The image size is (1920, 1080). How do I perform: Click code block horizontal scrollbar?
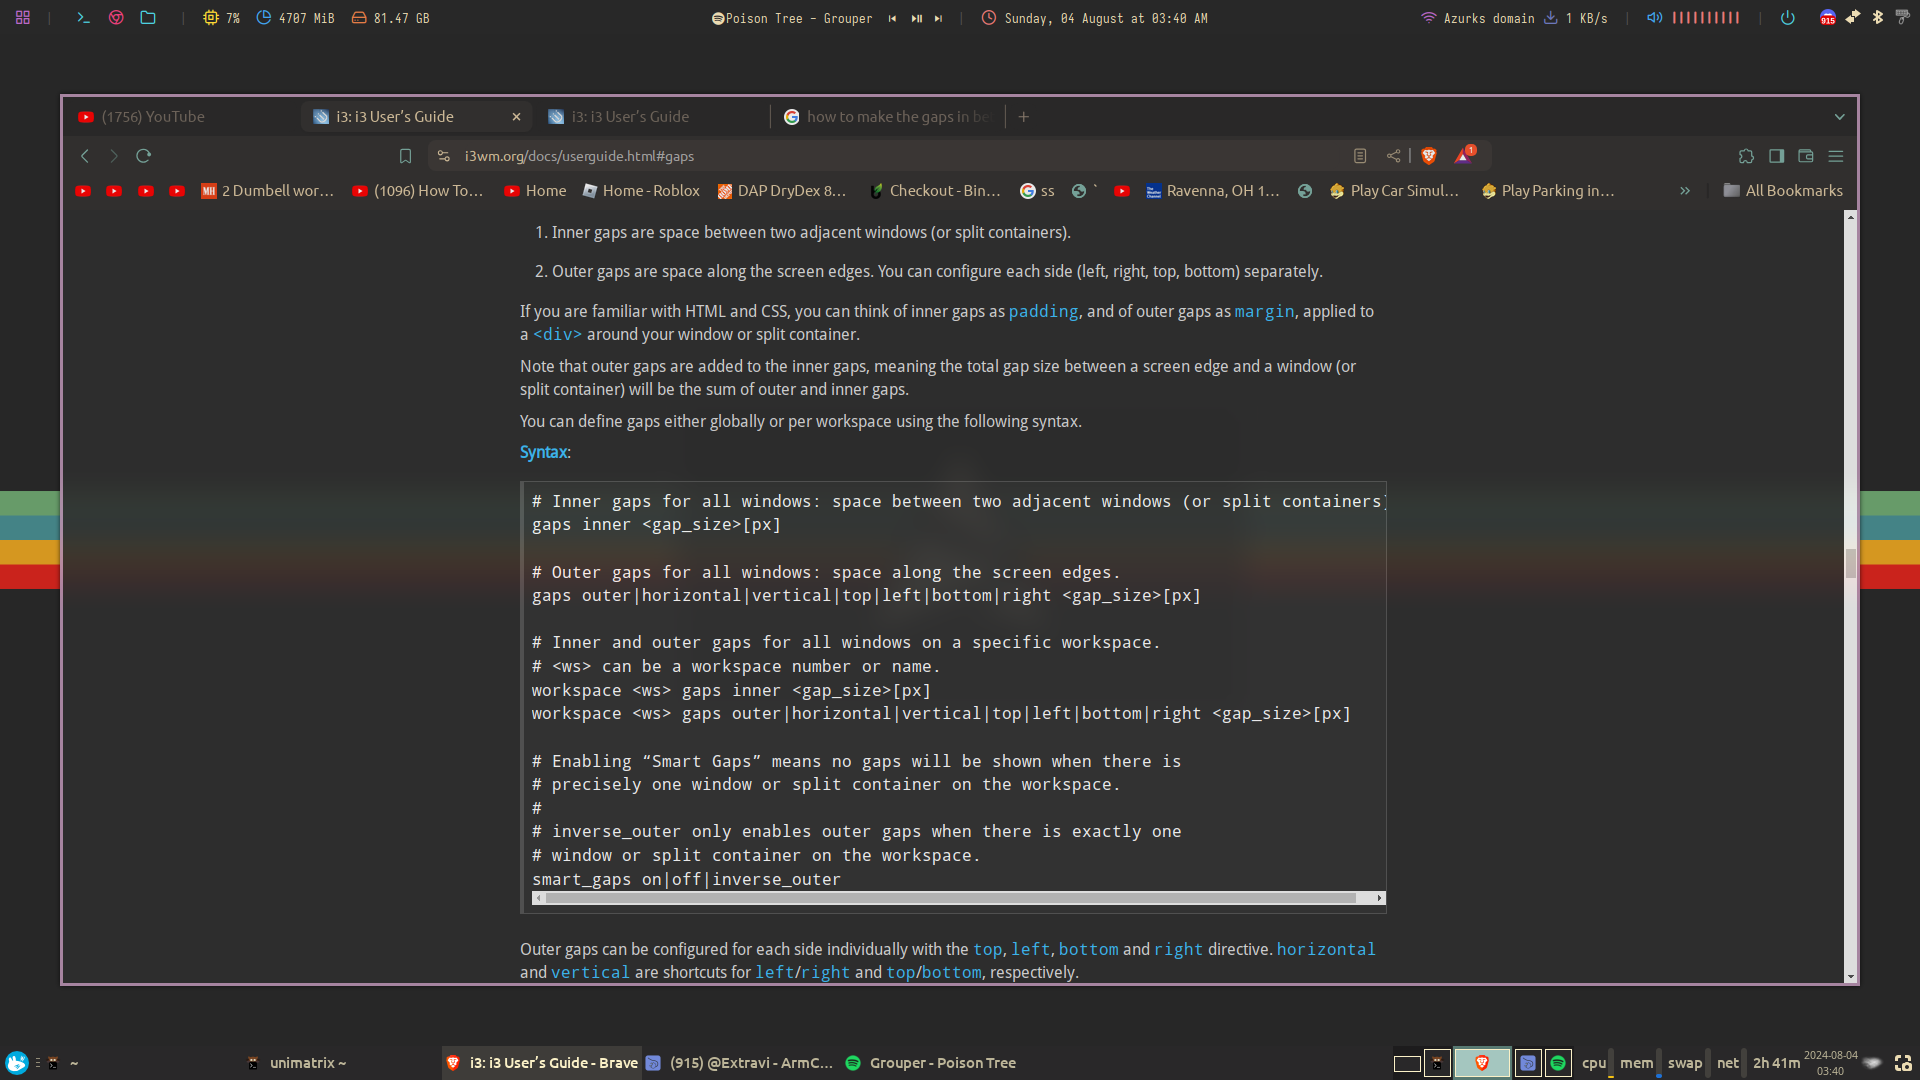tap(950, 898)
